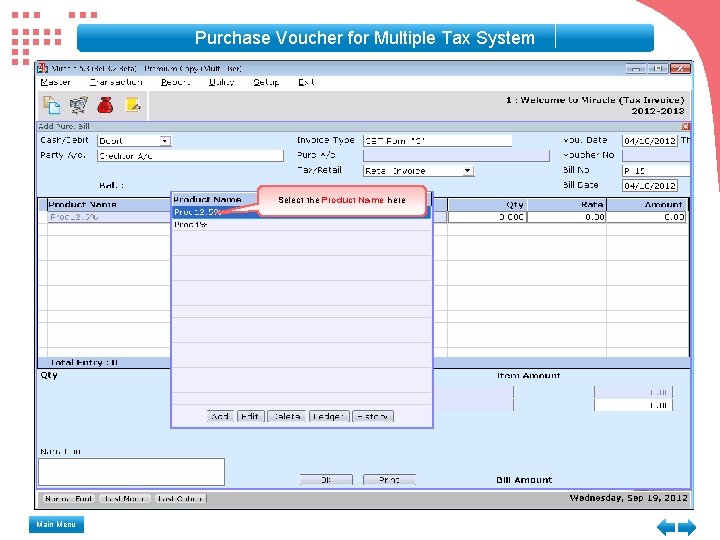
Task: Click the Add button in product popup
Action: pyautogui.click(x=220, y=416)
